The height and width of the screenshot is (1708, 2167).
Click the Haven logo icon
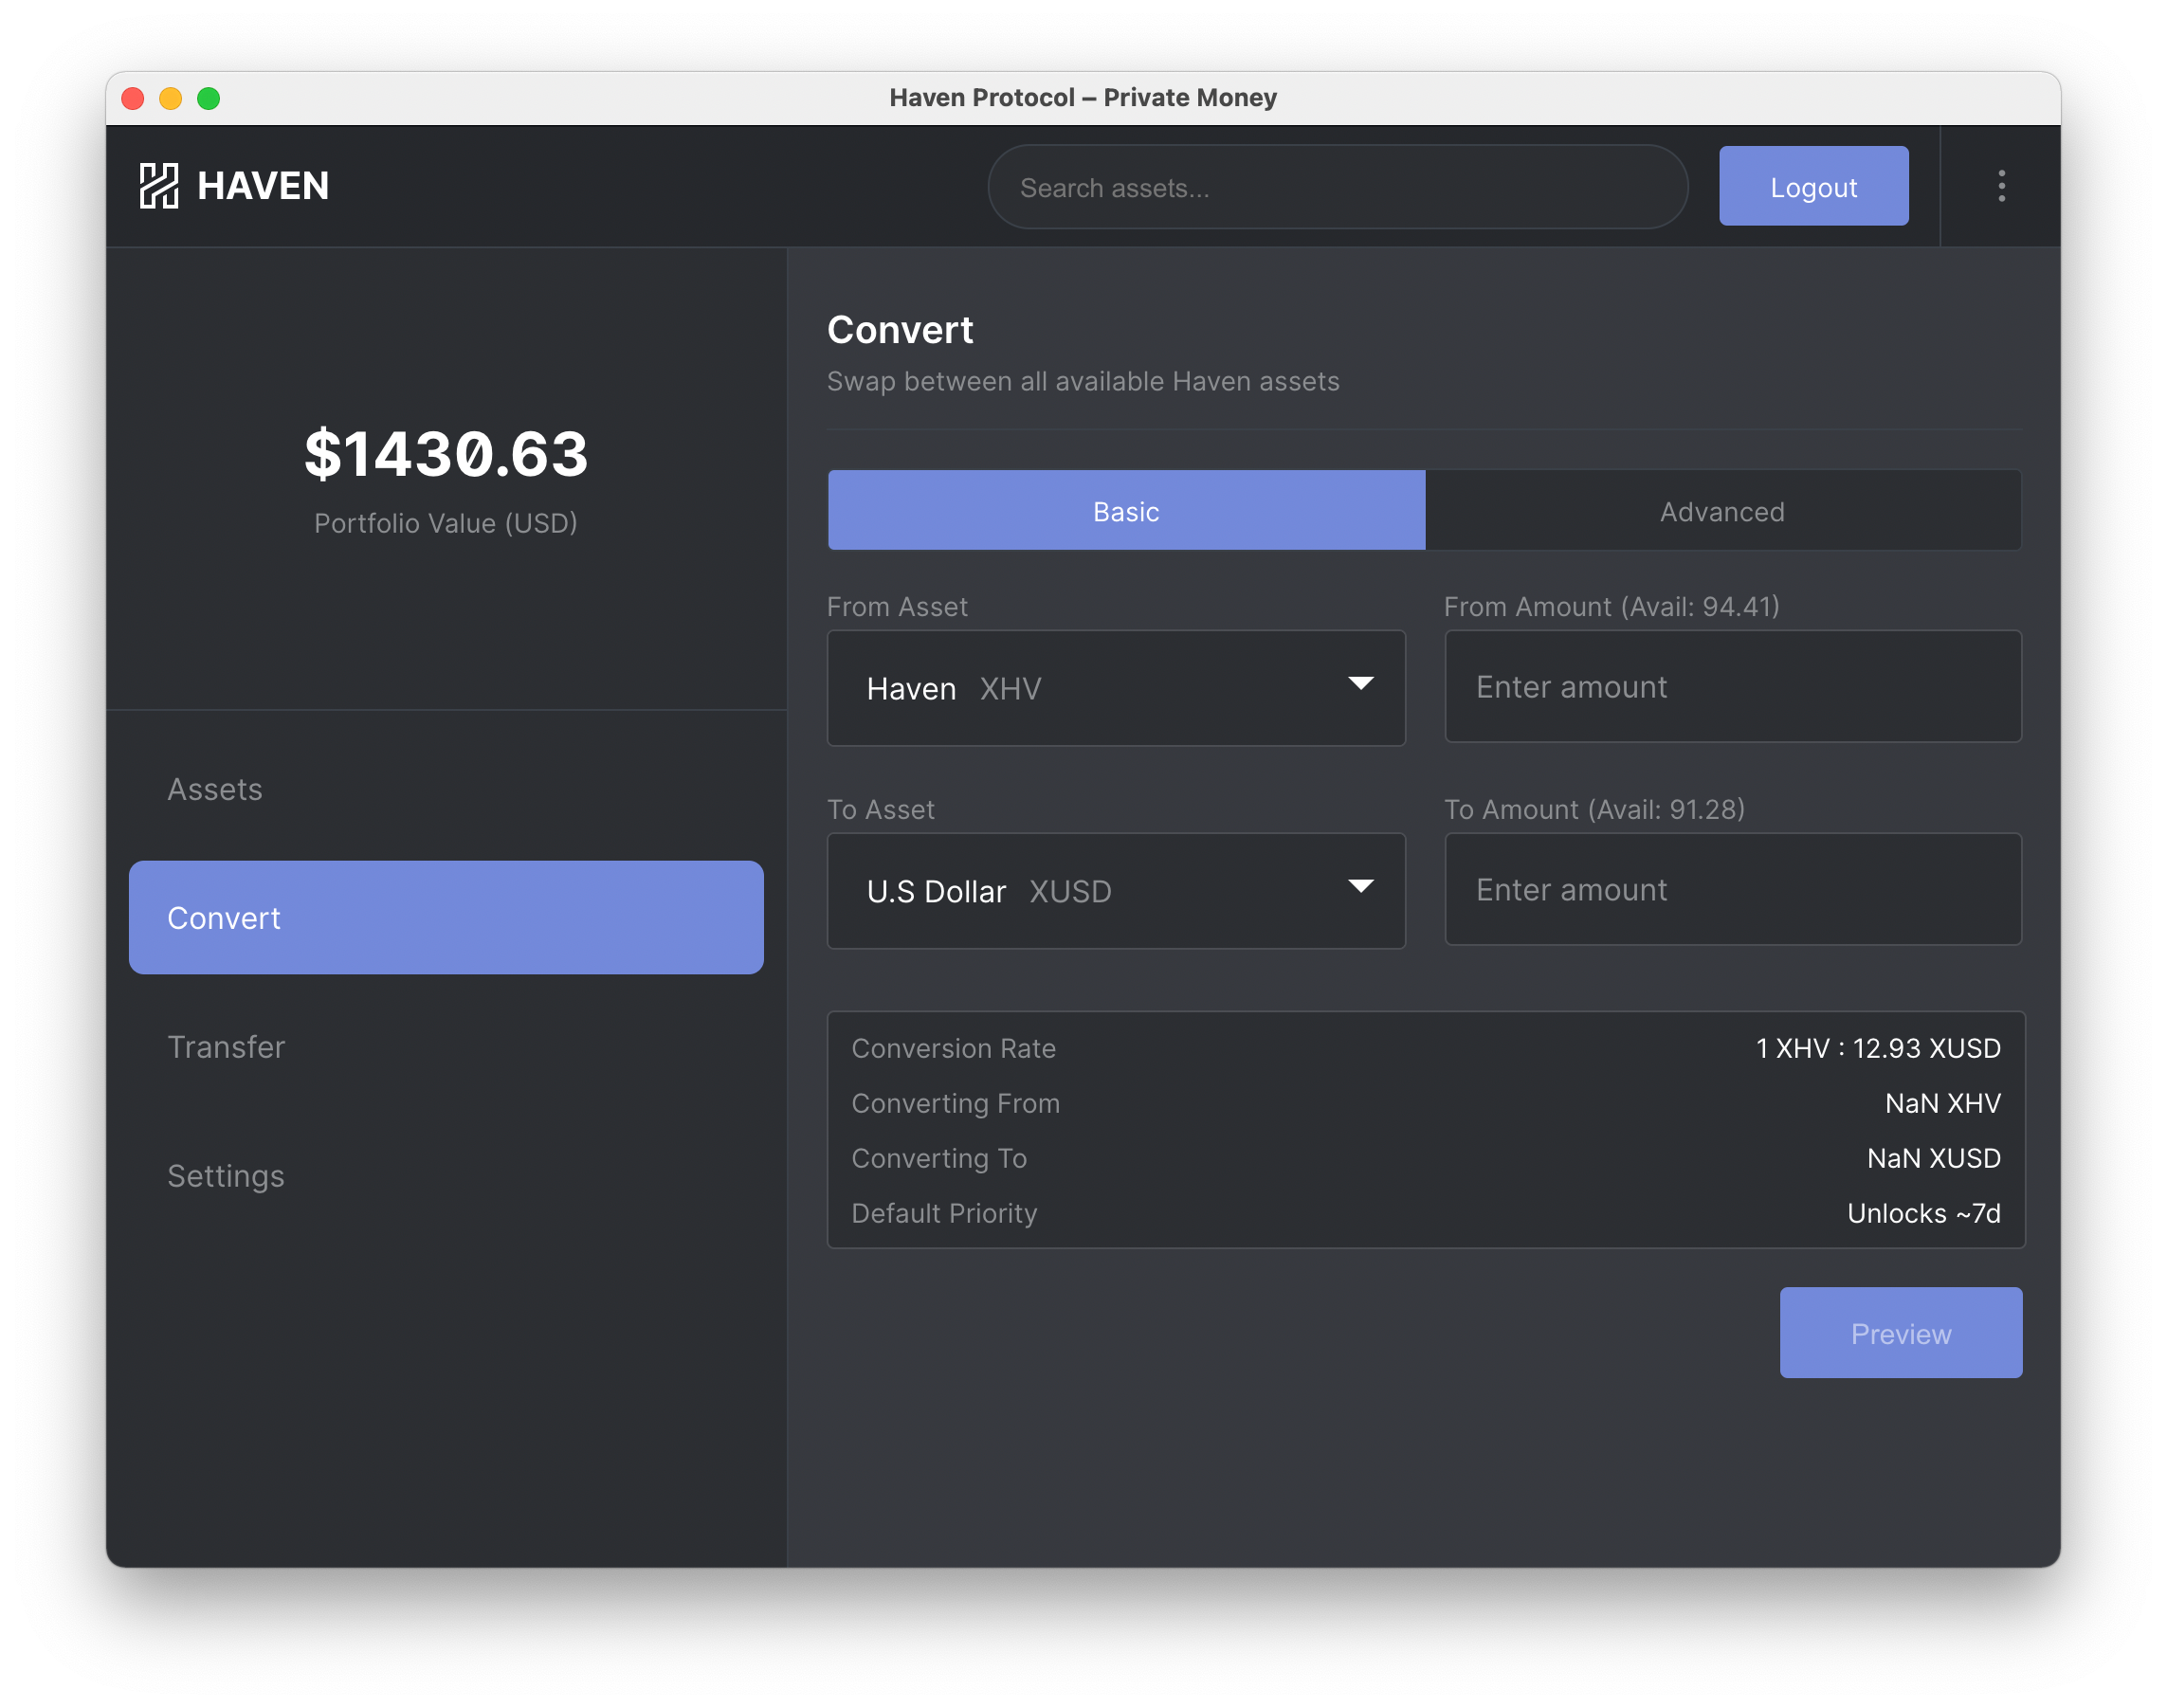click(158, 186)
